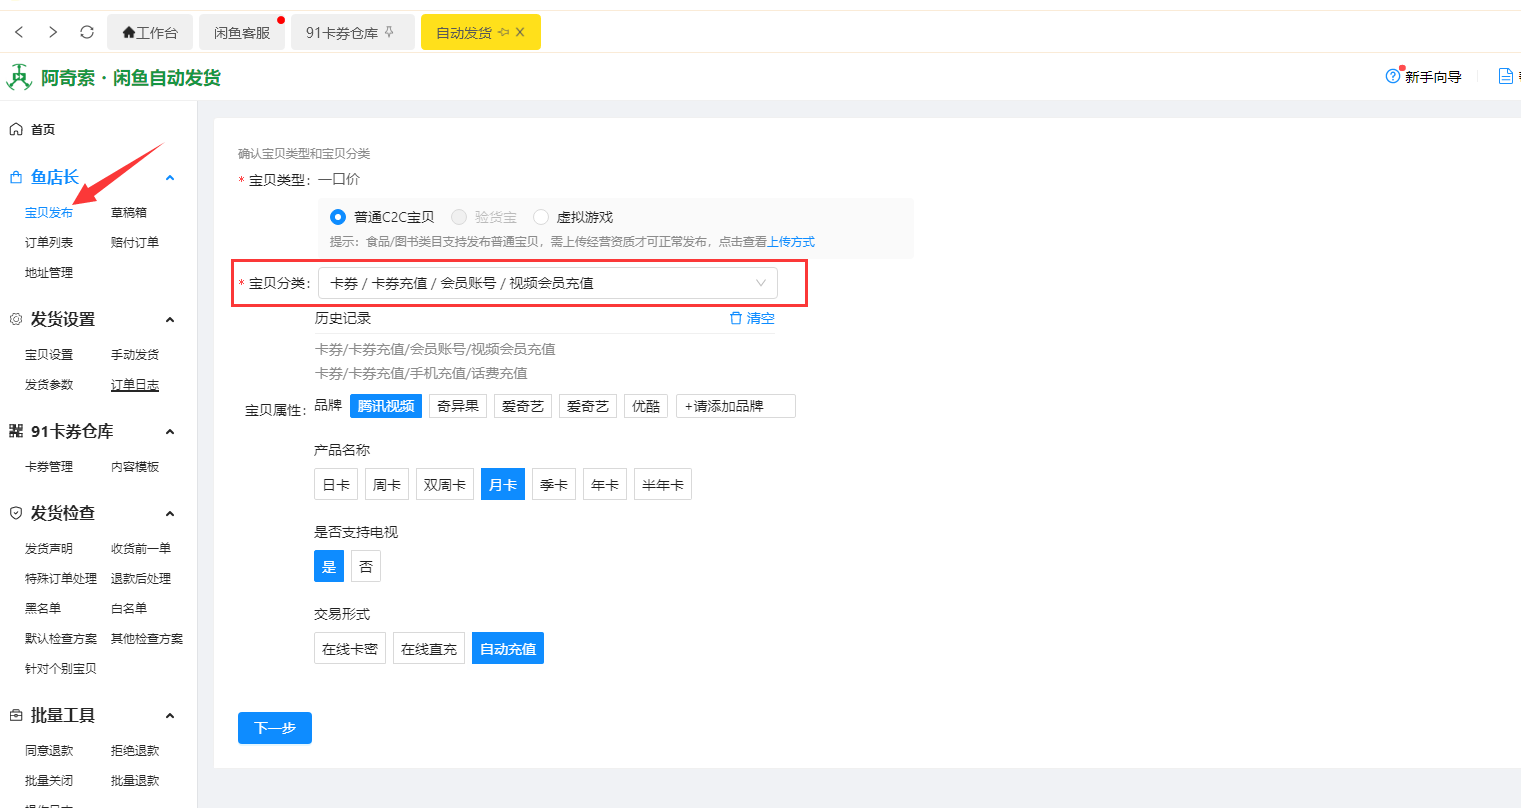Screen dimensions: 1521x808
Task: Click the refresh icon near the tabs
Action: 87,32
